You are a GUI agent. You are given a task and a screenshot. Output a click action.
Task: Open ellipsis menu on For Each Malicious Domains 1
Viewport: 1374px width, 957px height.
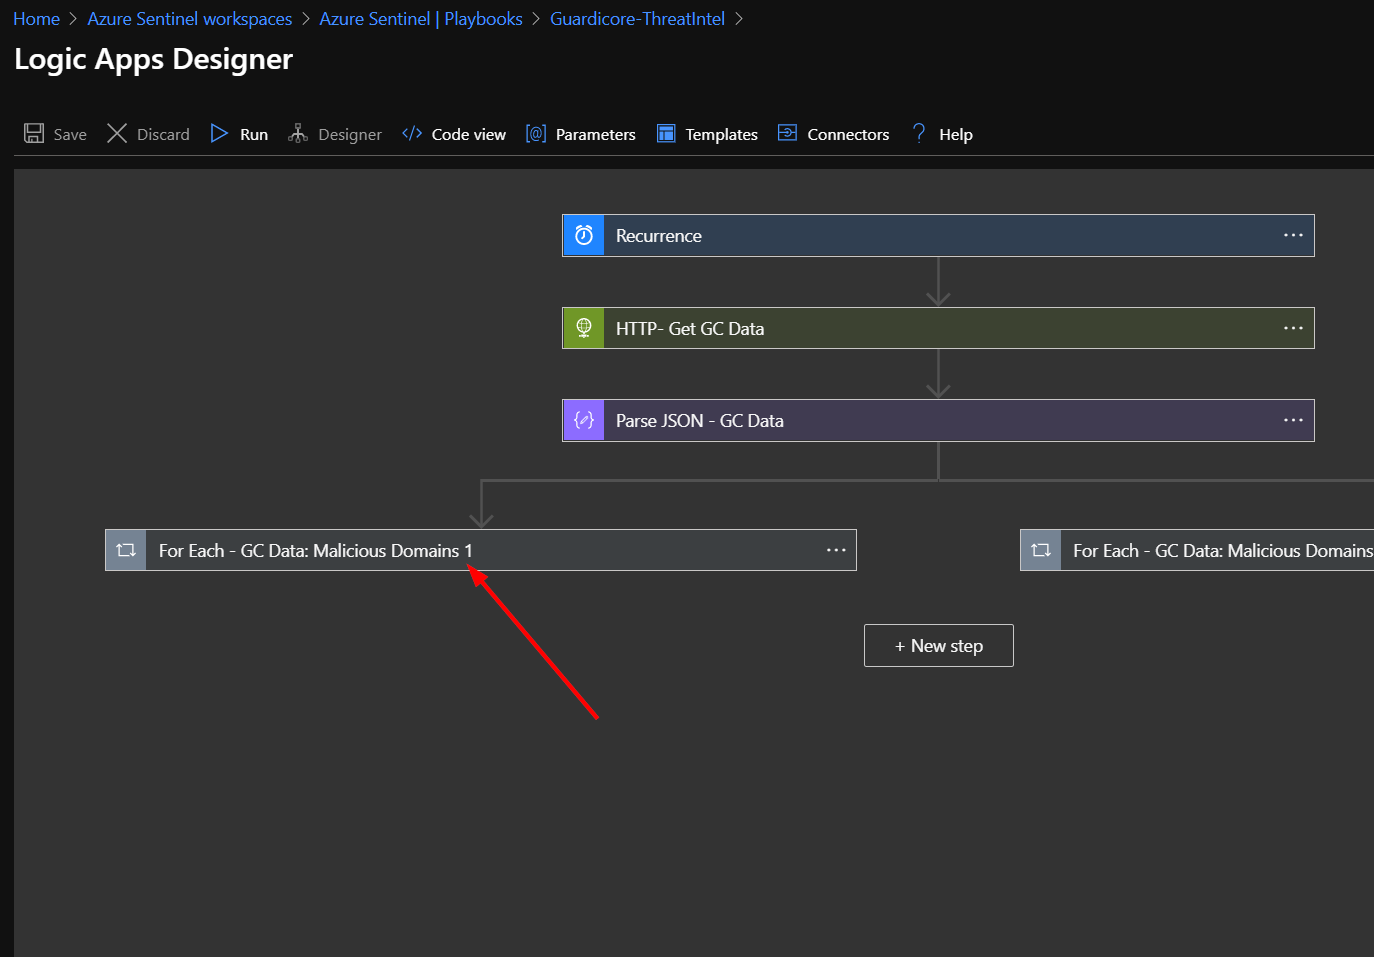[x=836, y=550]
